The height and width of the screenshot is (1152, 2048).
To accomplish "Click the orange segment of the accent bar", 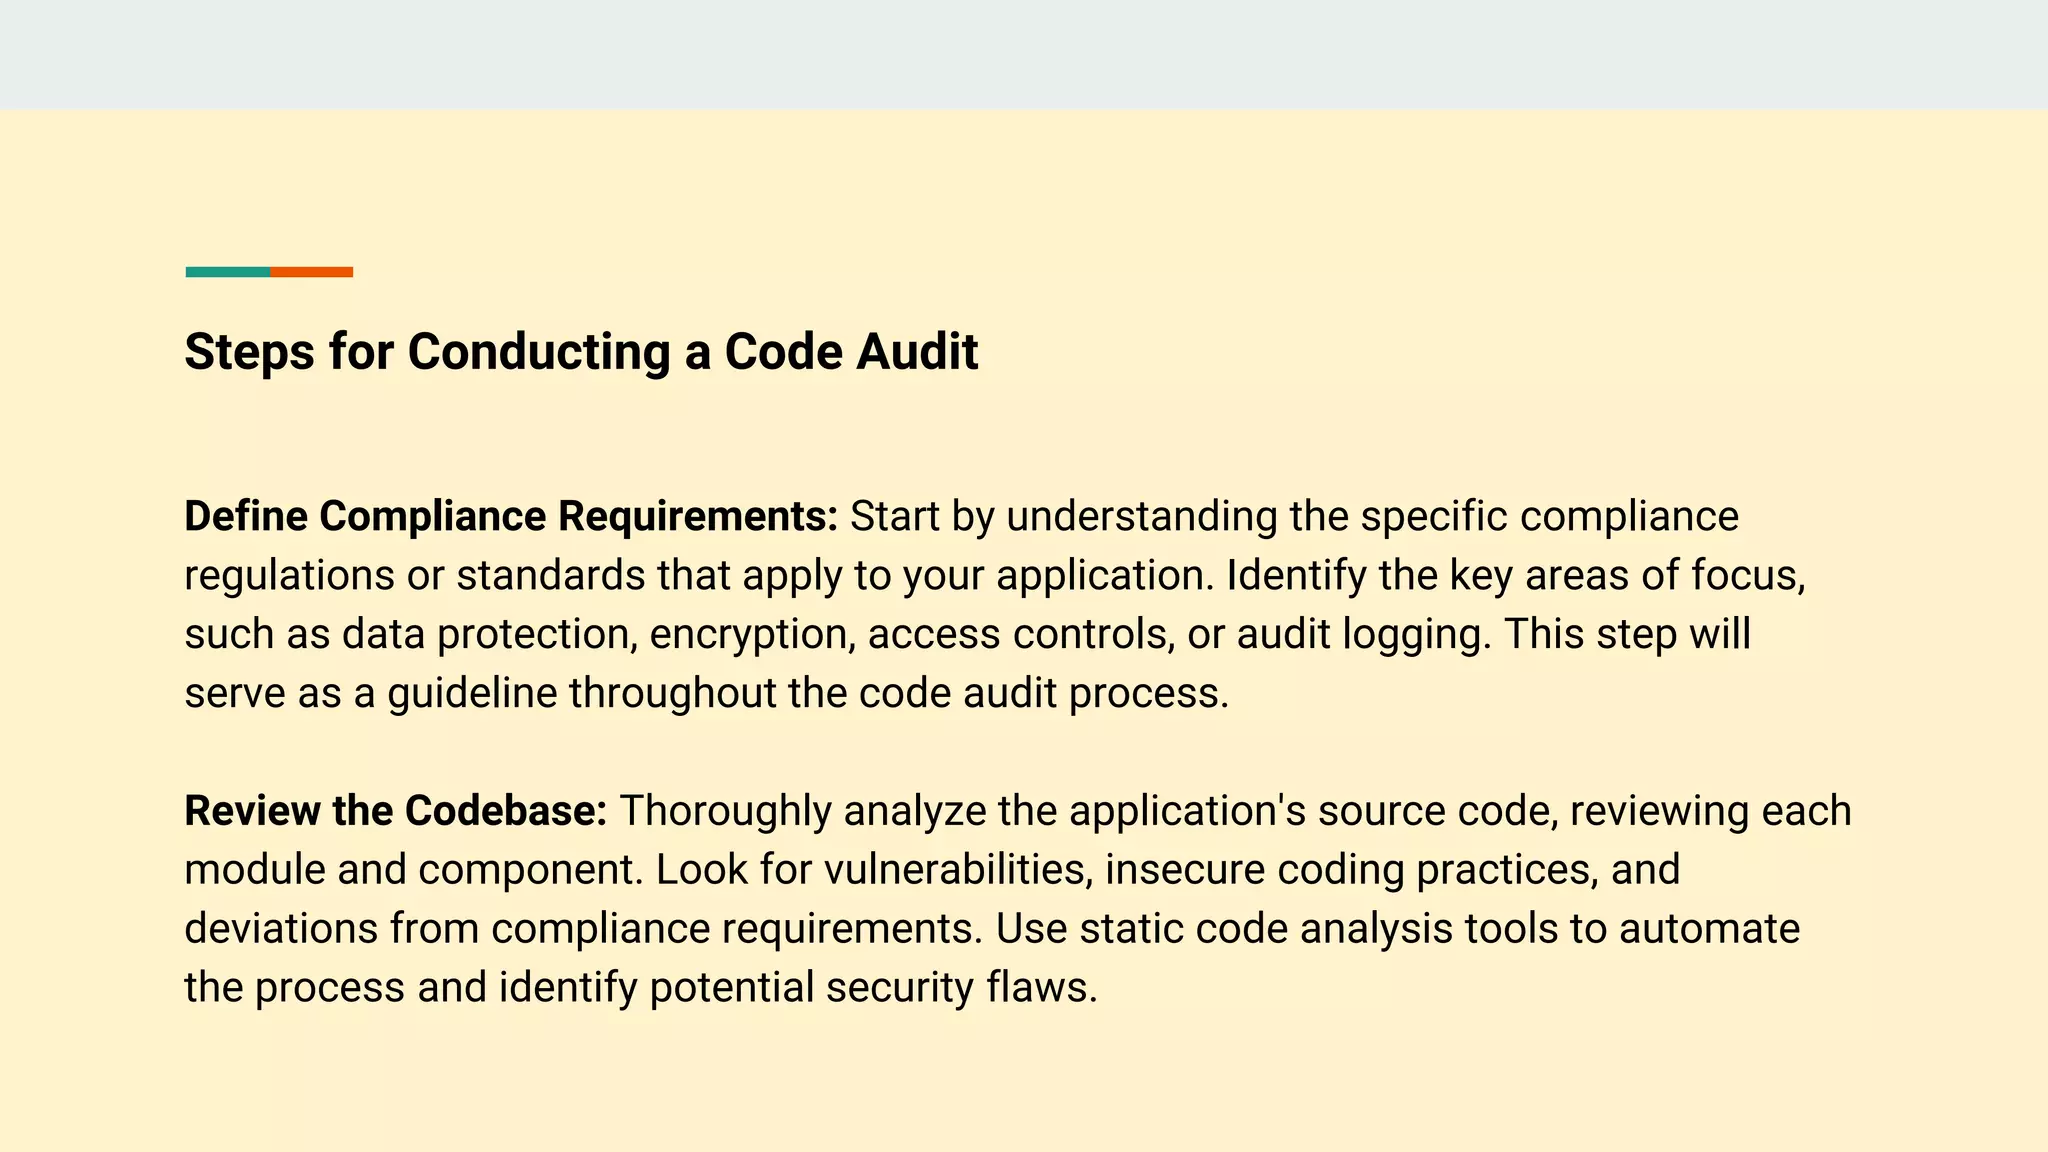I will 311,272.
